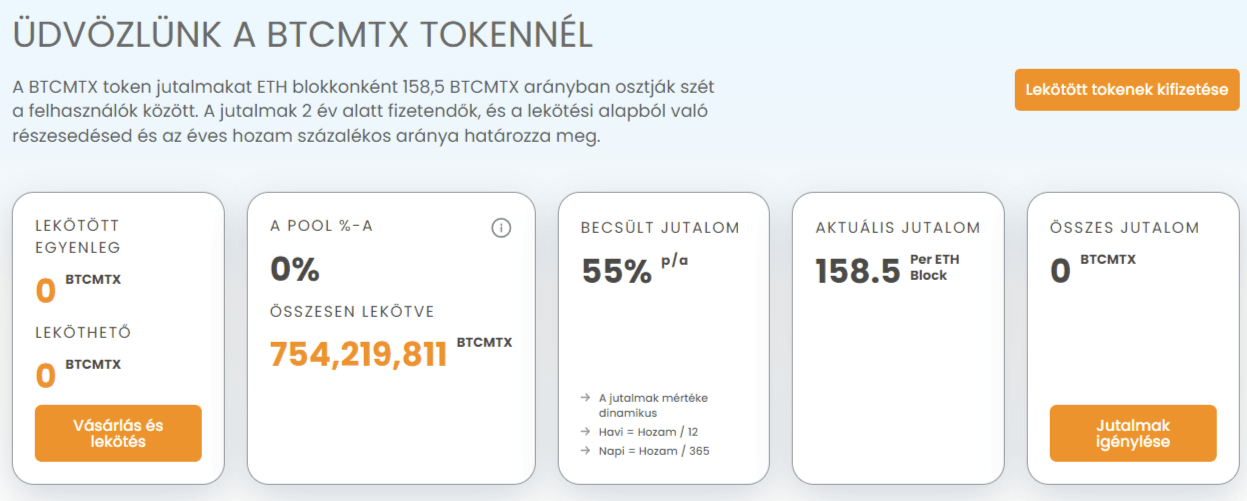The height and width of the screenshot is (501, 1247).
Task: Click the 'Per ETH Block' unit label
Action: pos(935,267)
